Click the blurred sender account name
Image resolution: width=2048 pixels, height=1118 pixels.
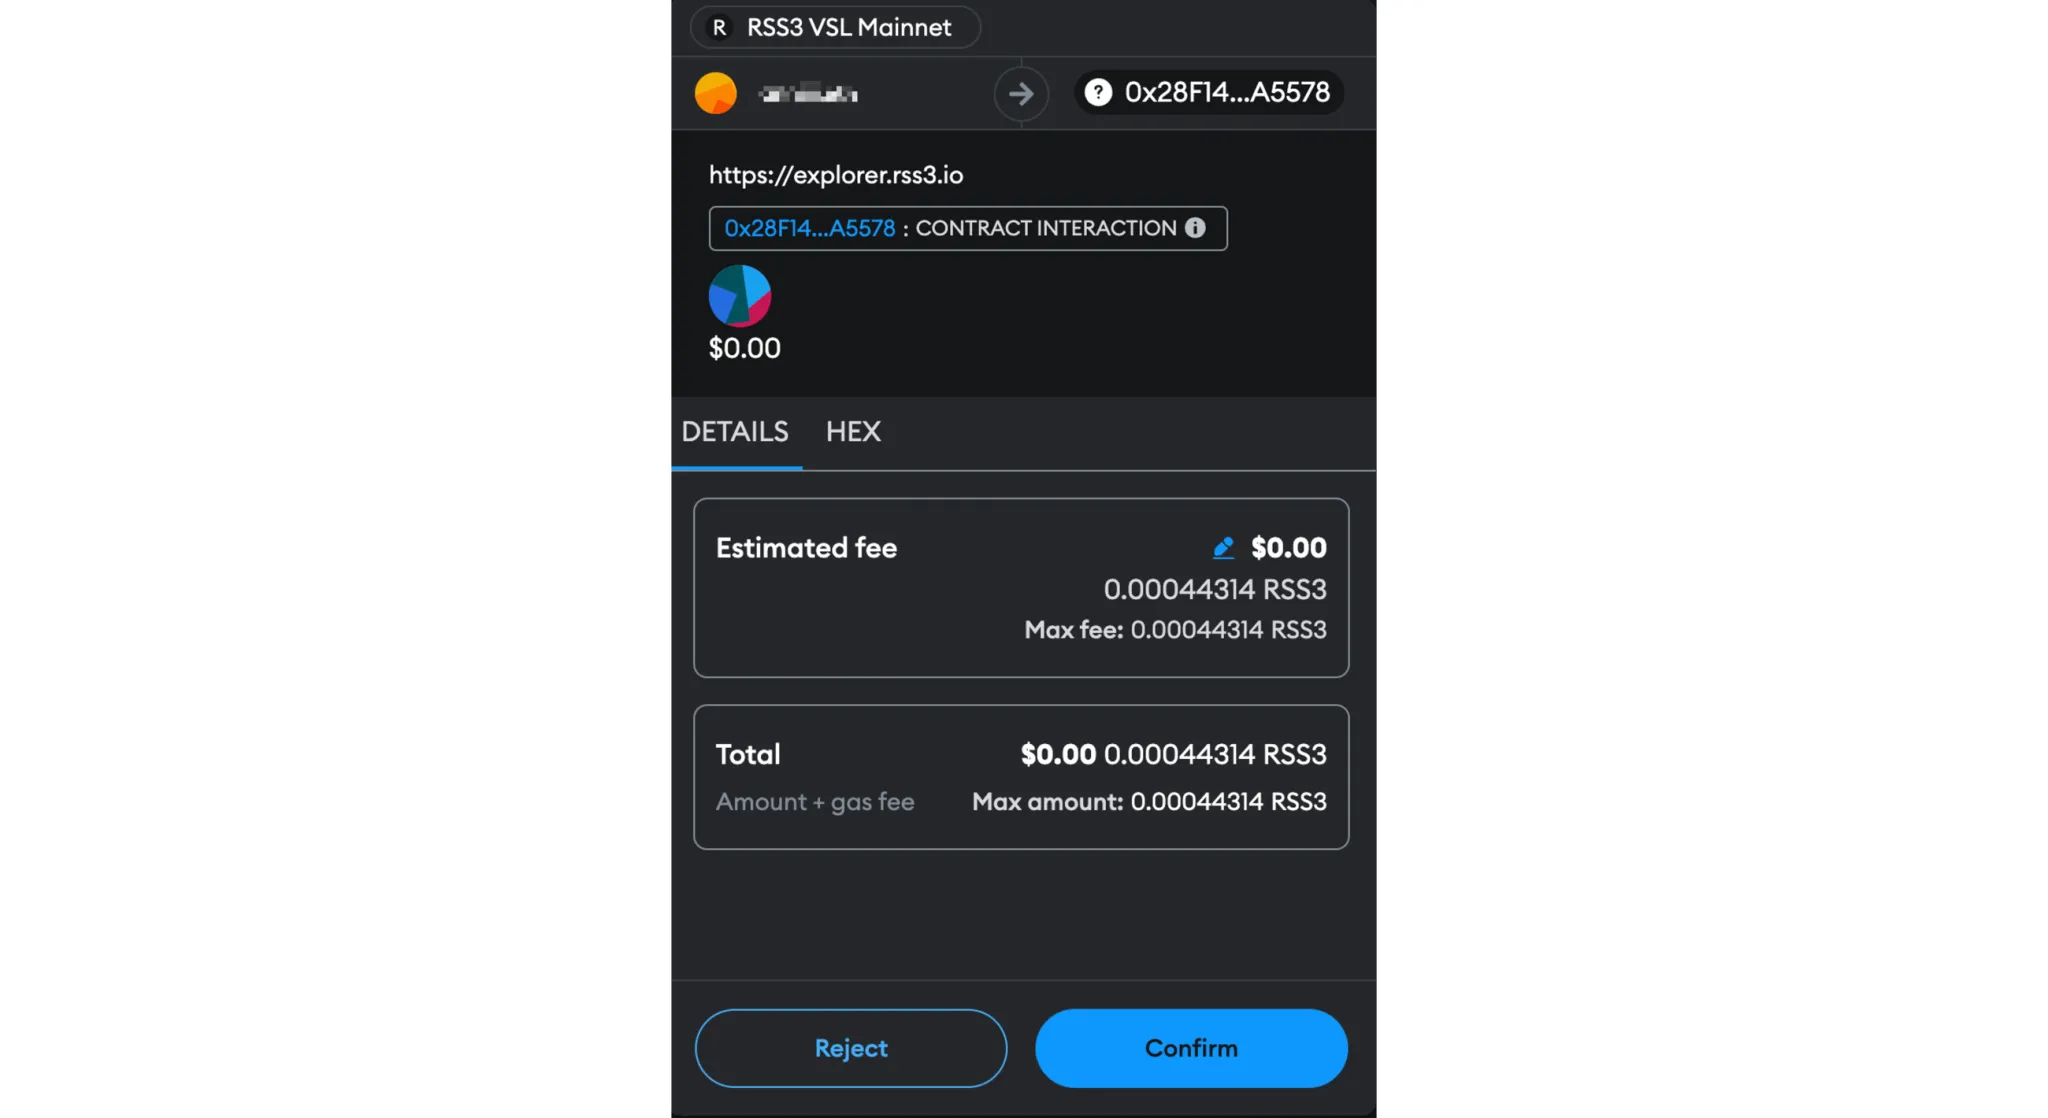click(x=808, y=94)
